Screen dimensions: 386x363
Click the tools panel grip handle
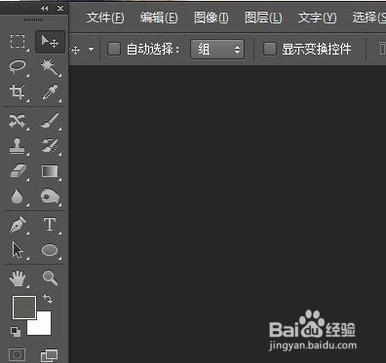coord(34,20)
